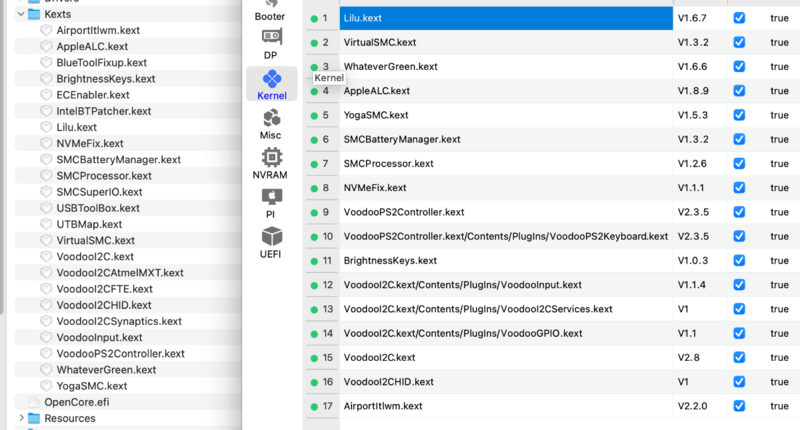Open the NVRAM section
Image resolution: width=800 pixels, height=430 pixels.
coord(271,164)
